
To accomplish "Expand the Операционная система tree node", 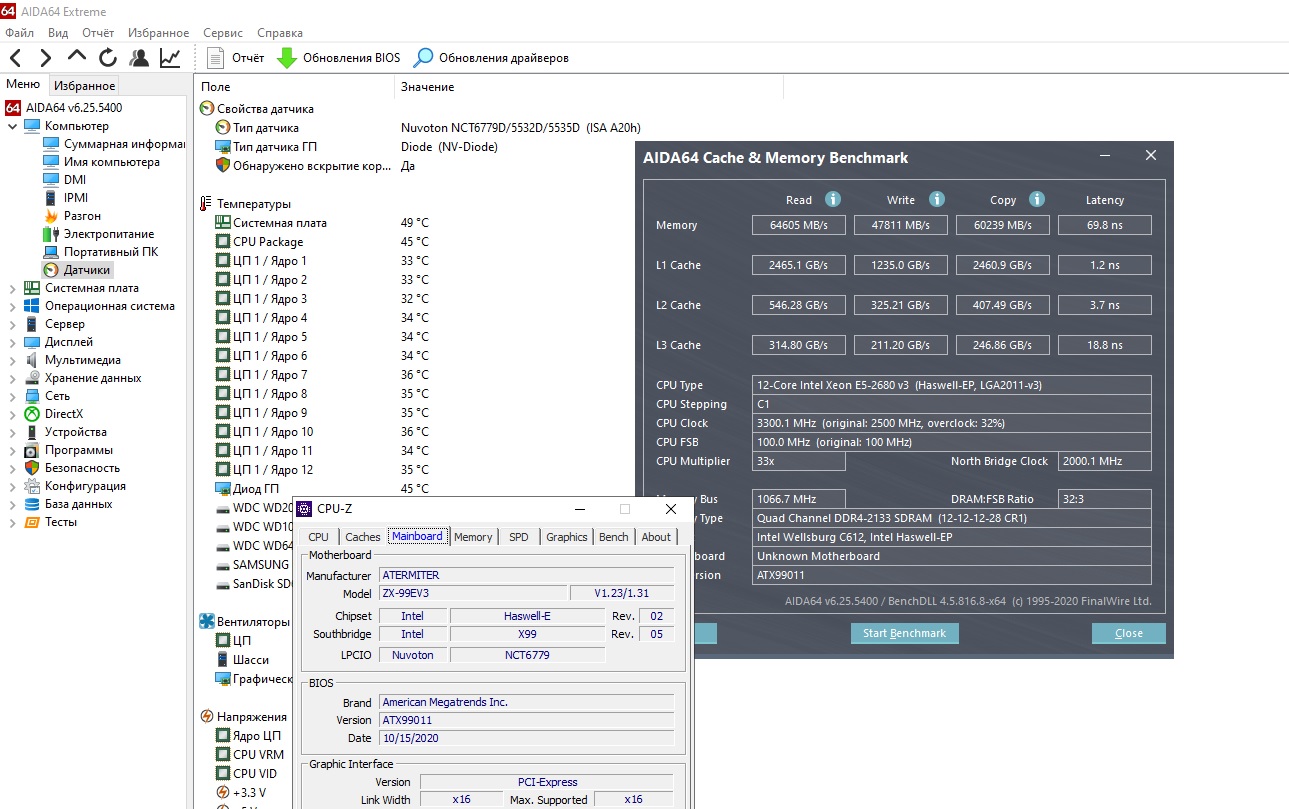I will tap(12, 306).
